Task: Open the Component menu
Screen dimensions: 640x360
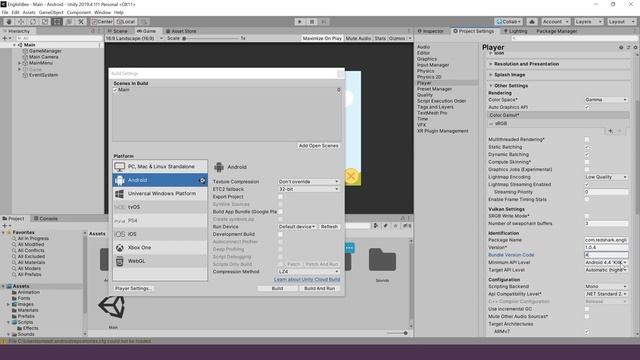Action: point(79,13)
